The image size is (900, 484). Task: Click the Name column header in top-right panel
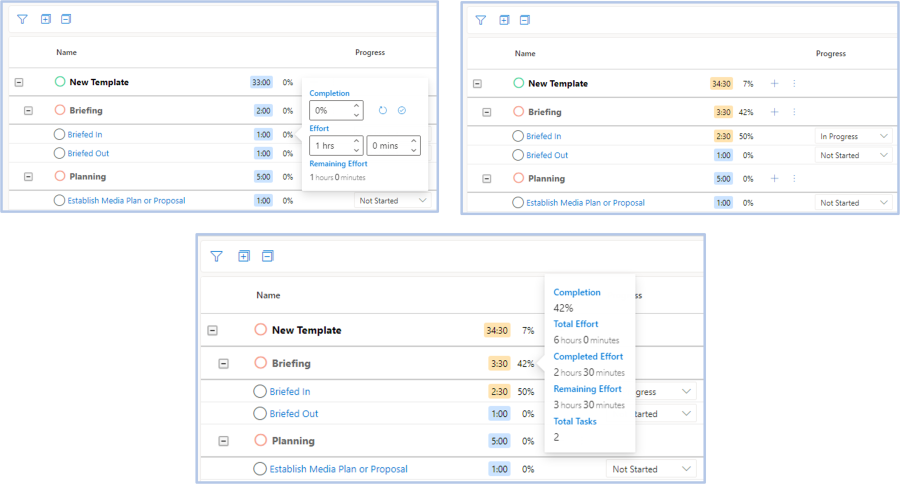[525, 54]
